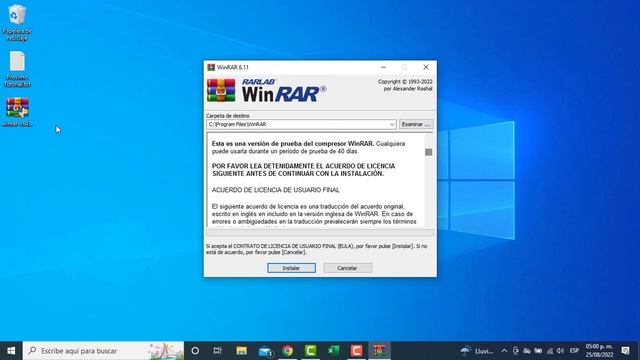640x360 pixels.
Task: Open the Mail app in taskbar
Action: (265, 351)
